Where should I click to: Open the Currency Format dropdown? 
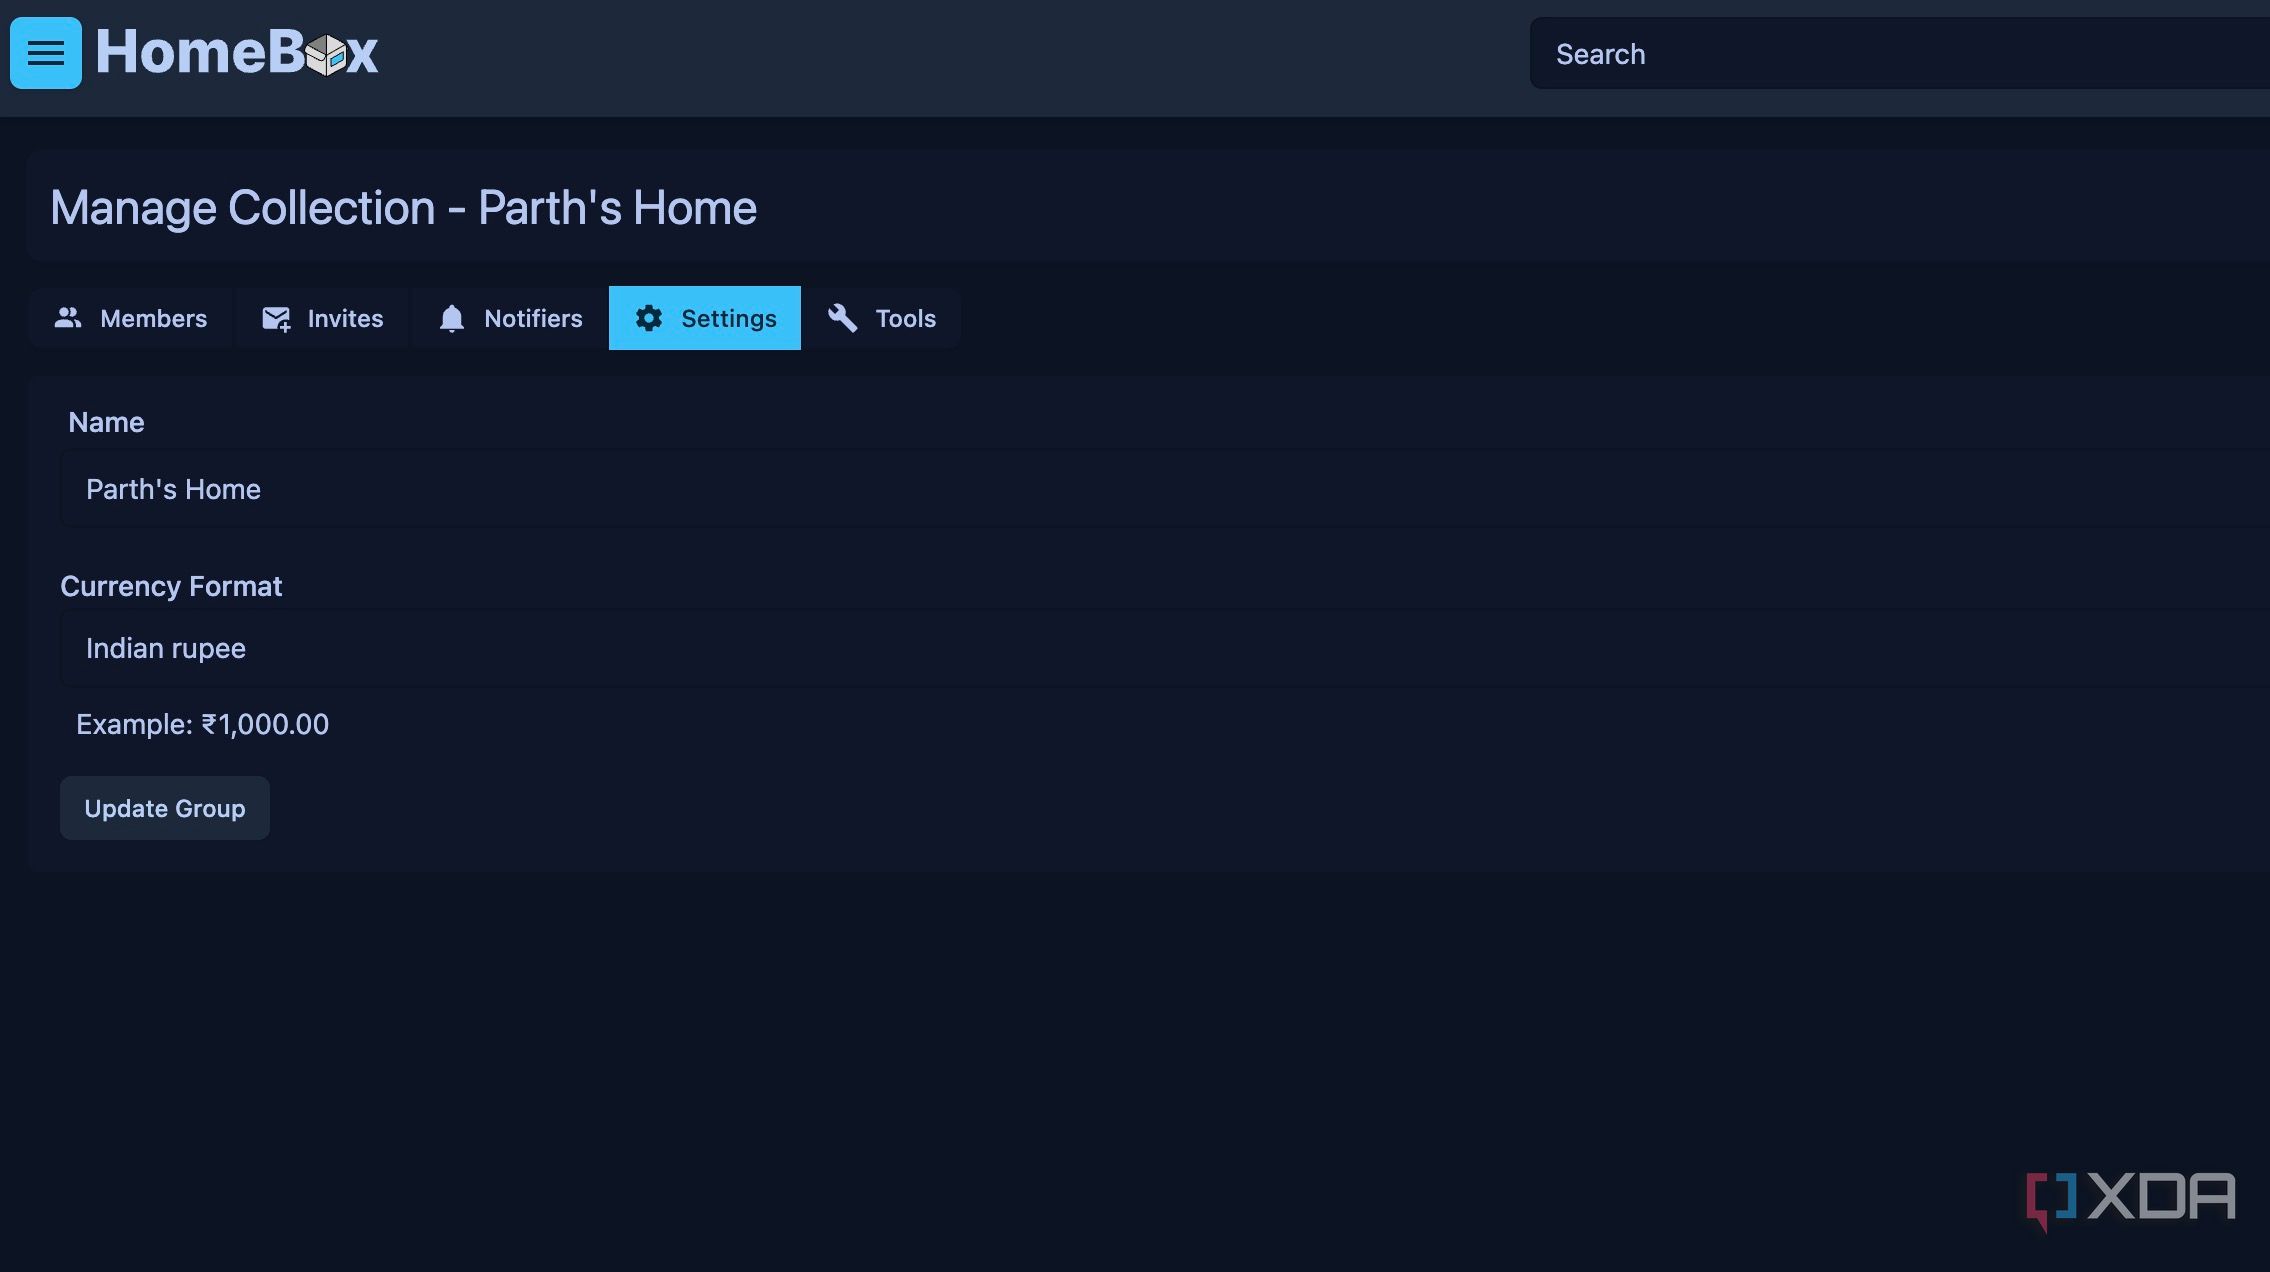pos(1165,648)
